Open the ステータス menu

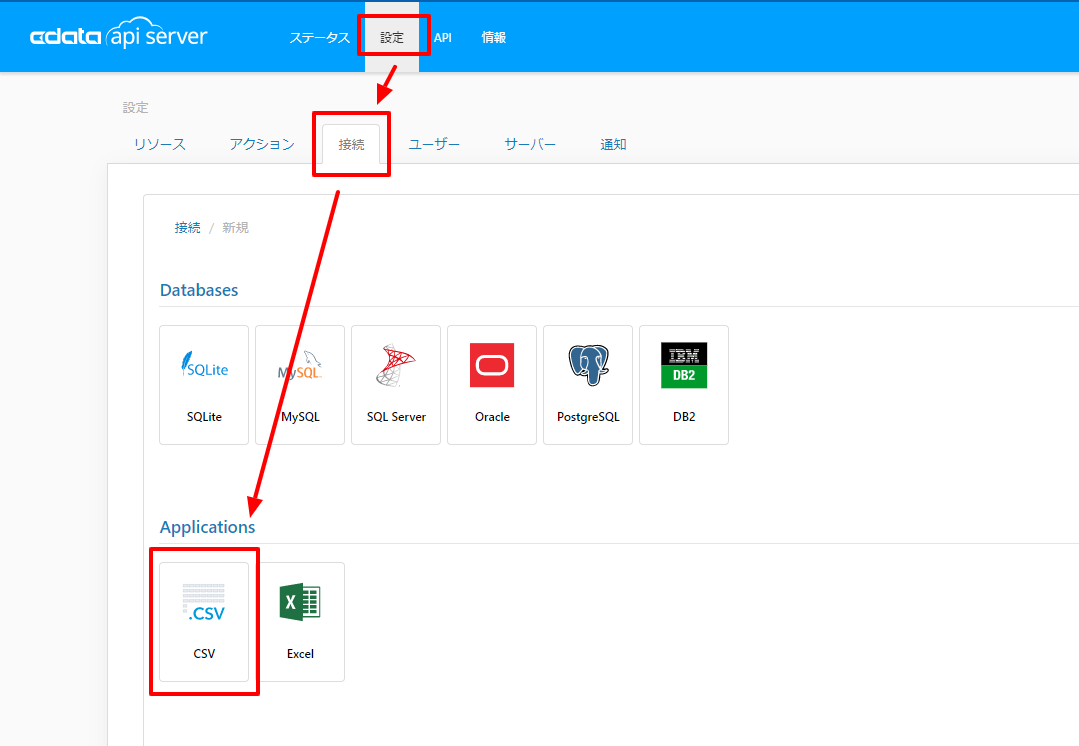(x=319, y=38)
